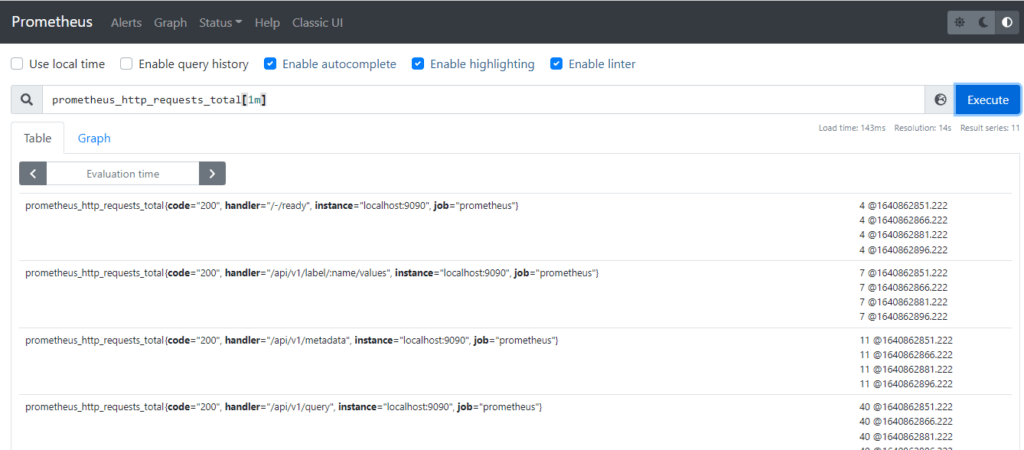Go to the next evaluation time

pos(212,174)
